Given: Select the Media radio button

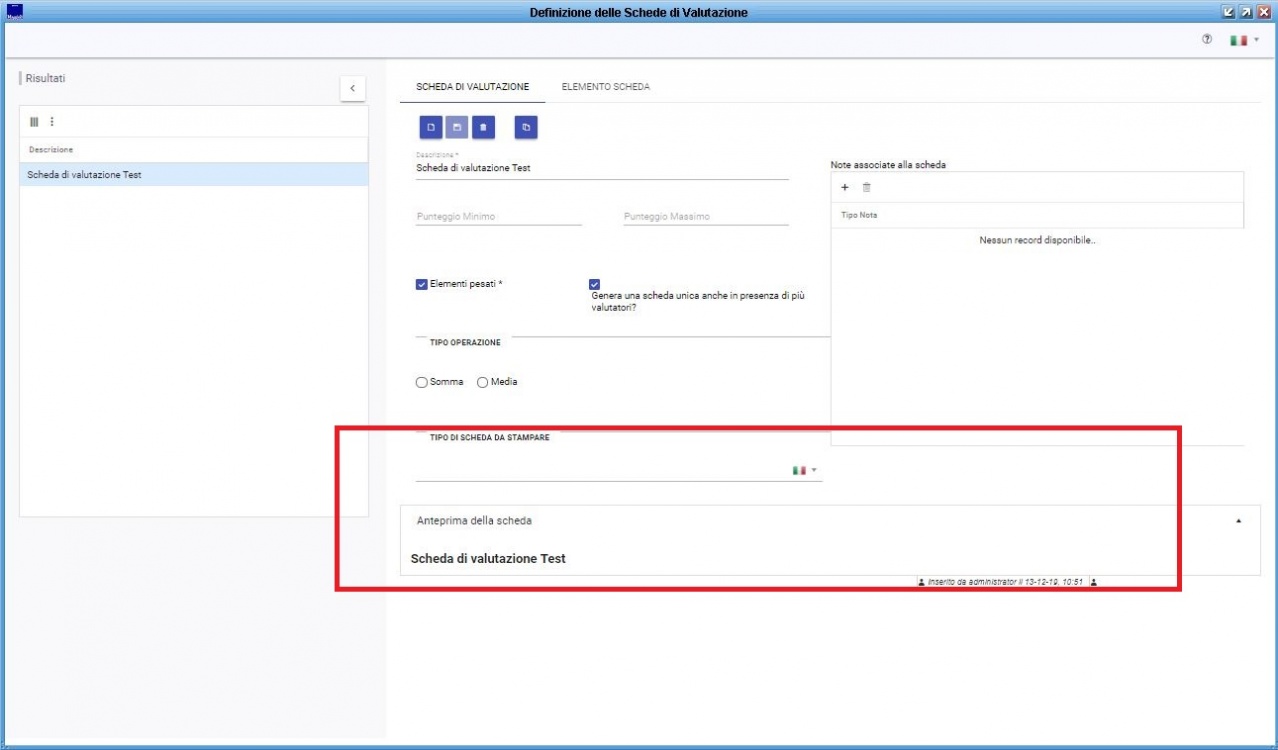Looking at the screenshot, I should pyautogui.click(x=483, y=382).
